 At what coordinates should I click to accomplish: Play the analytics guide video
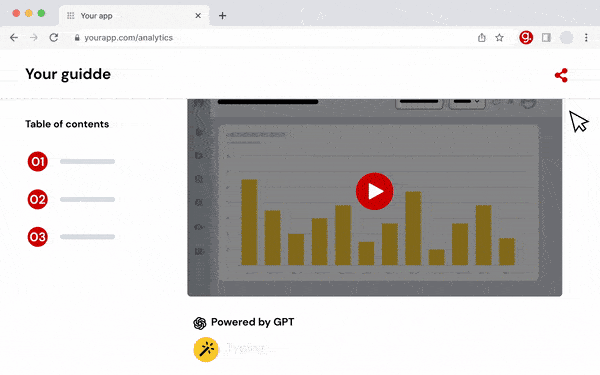coord(374,191)
